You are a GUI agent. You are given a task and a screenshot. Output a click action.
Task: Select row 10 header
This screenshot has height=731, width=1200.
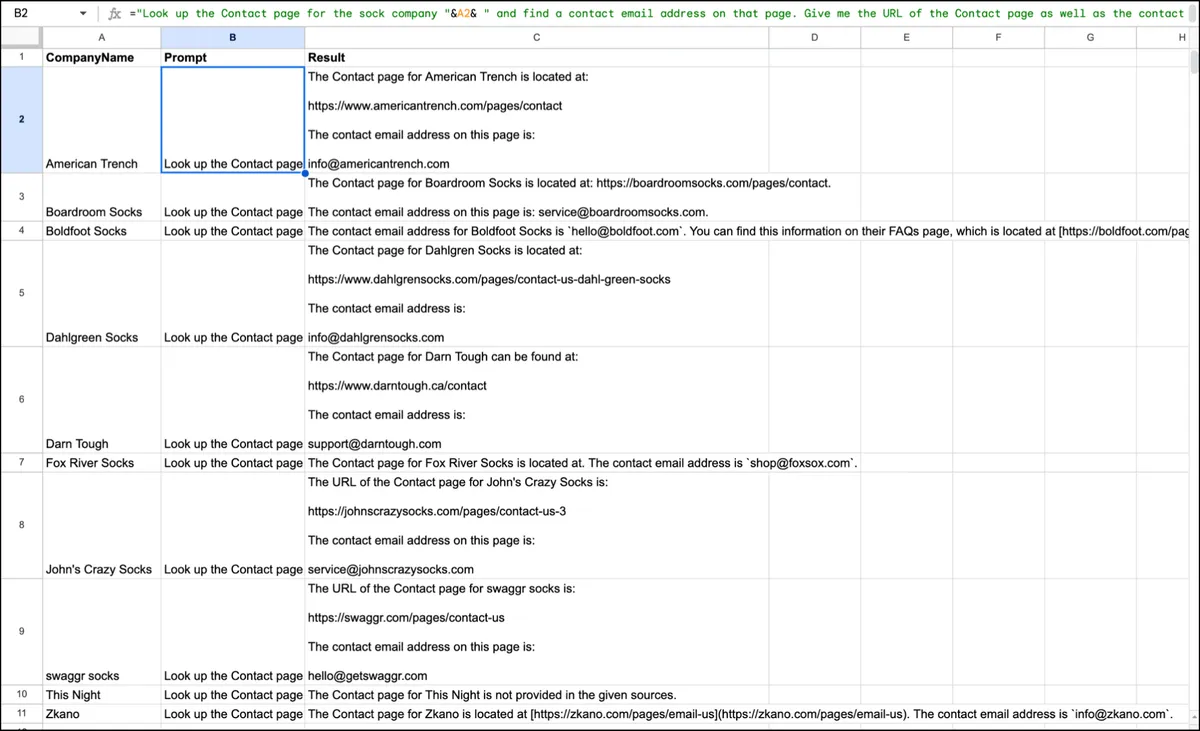coord(21,694)
